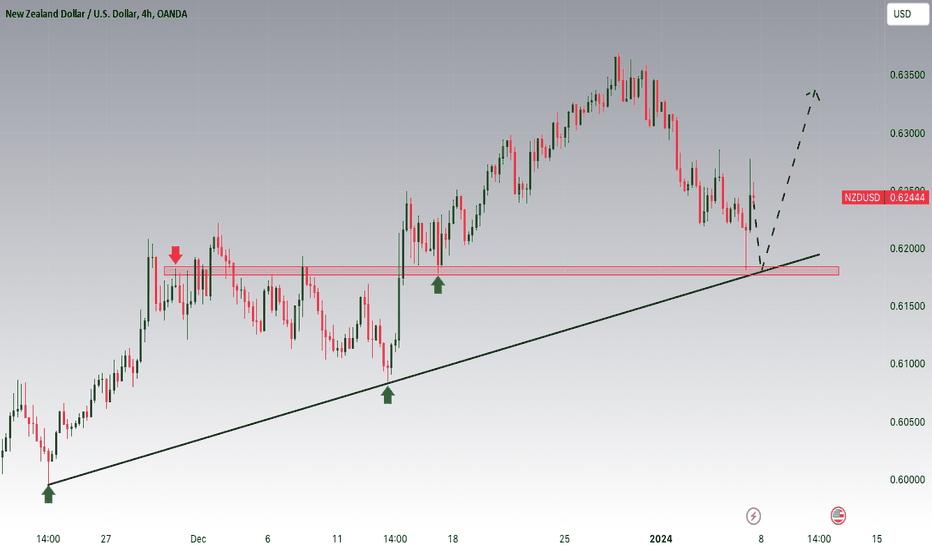Screen dimensions: 932x550
Task: Click the 27 date label on the time axis
Action: (x=106, y=539)
